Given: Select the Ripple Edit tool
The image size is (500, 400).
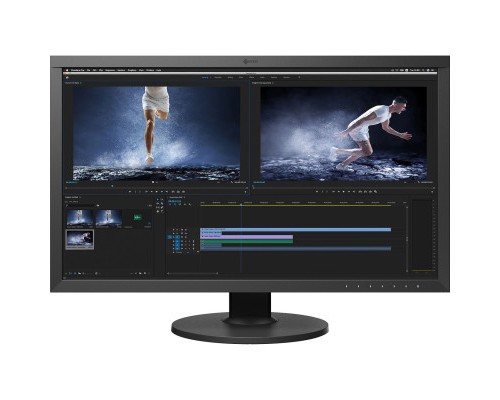Looking at the screenshot, I should (x=158, y=203).
